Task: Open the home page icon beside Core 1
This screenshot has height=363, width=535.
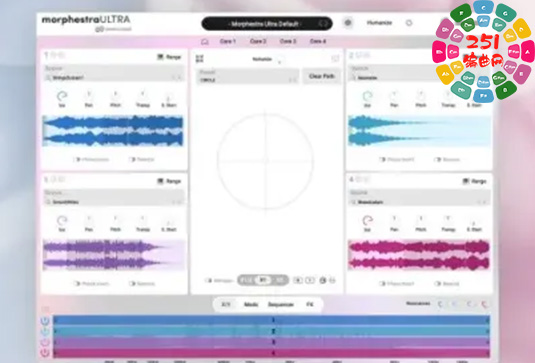Action: [x=205, y=42]
